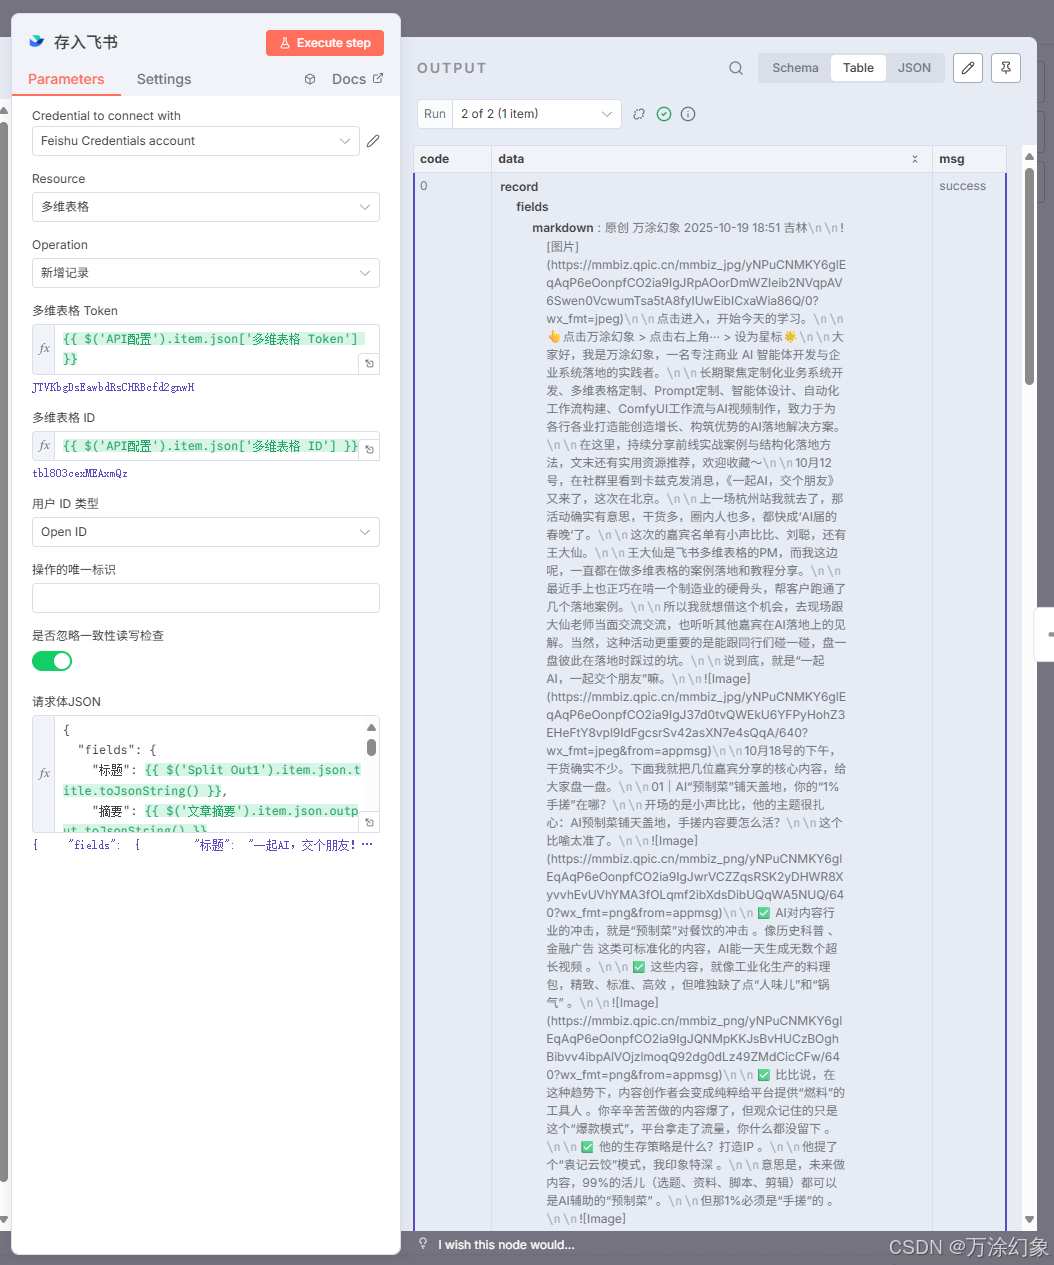Click the lightbulb feedback icon

[424, 1244]
